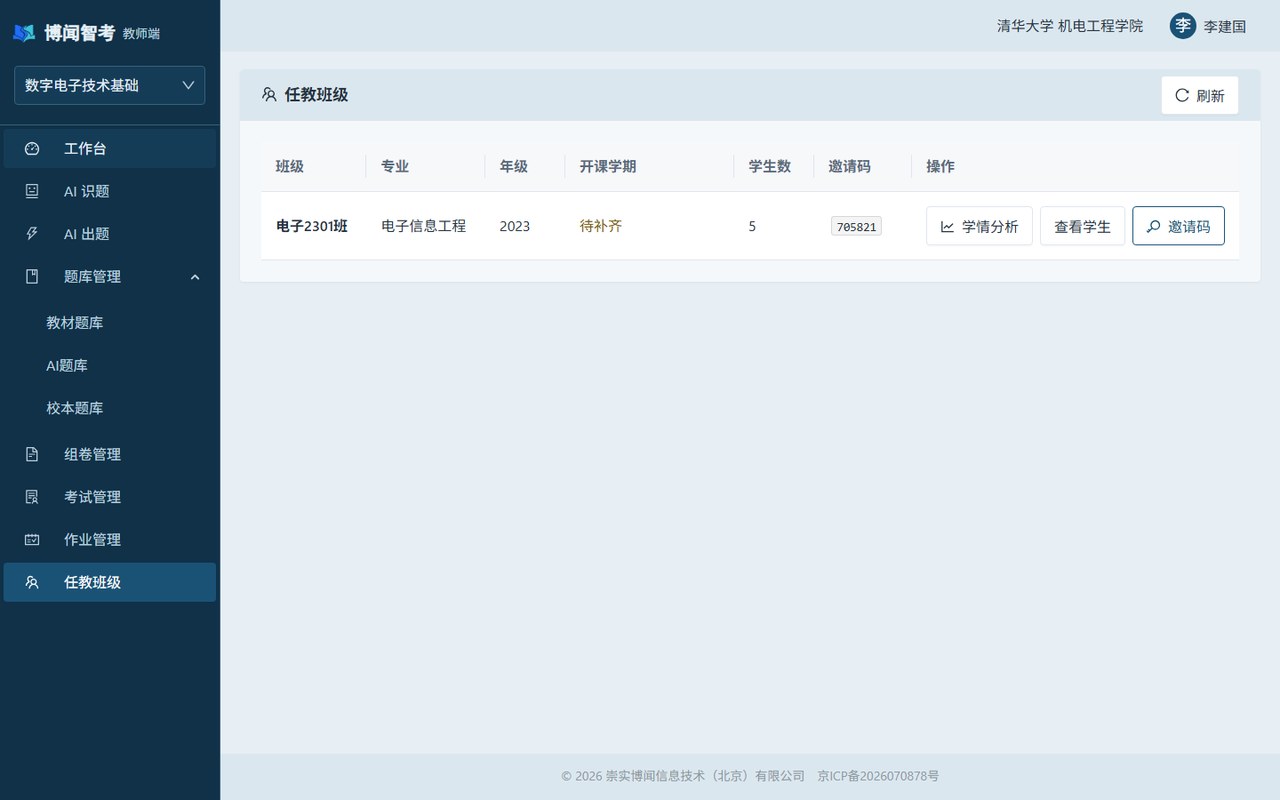Click the 博闻智考 logo icon
The width and height of the screenshot is (1280, 800).
pyautogui.click(x=24, y=33)
